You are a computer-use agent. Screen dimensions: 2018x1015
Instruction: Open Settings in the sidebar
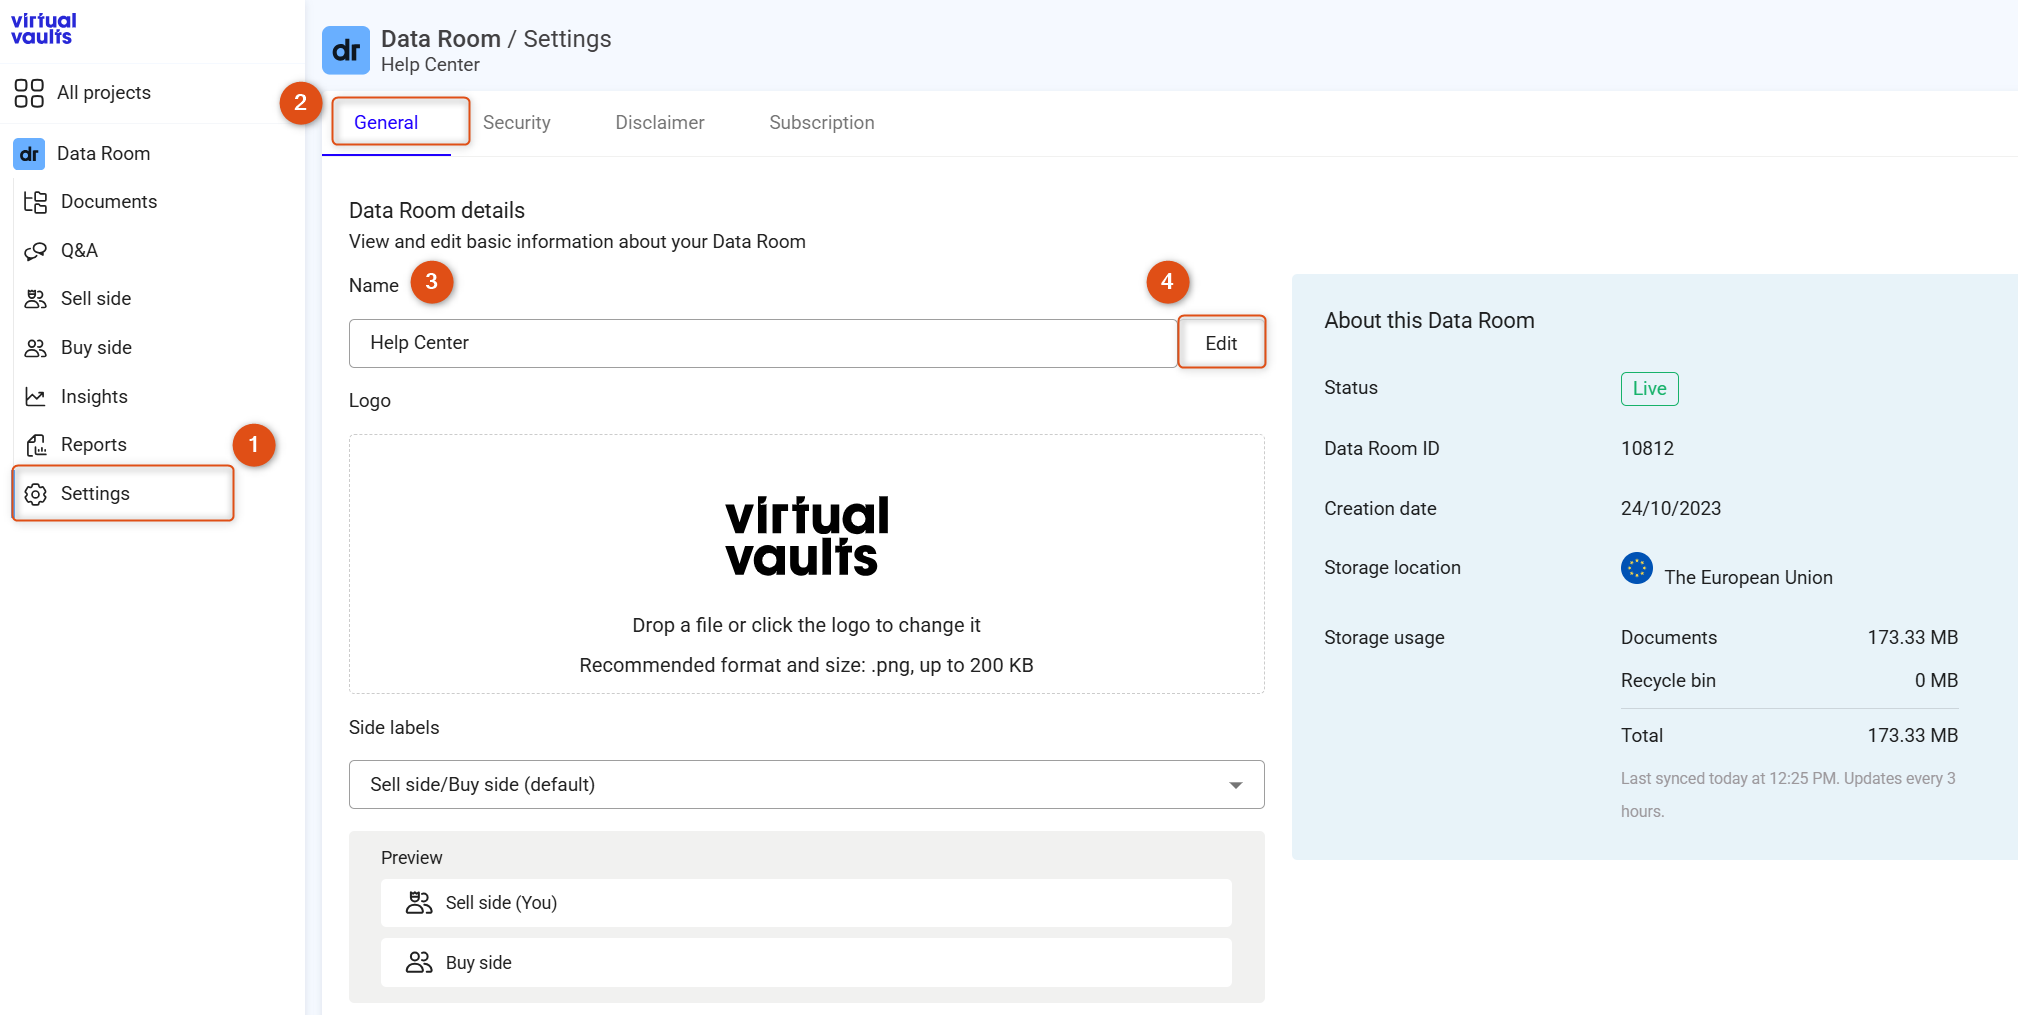pos(96,494)
